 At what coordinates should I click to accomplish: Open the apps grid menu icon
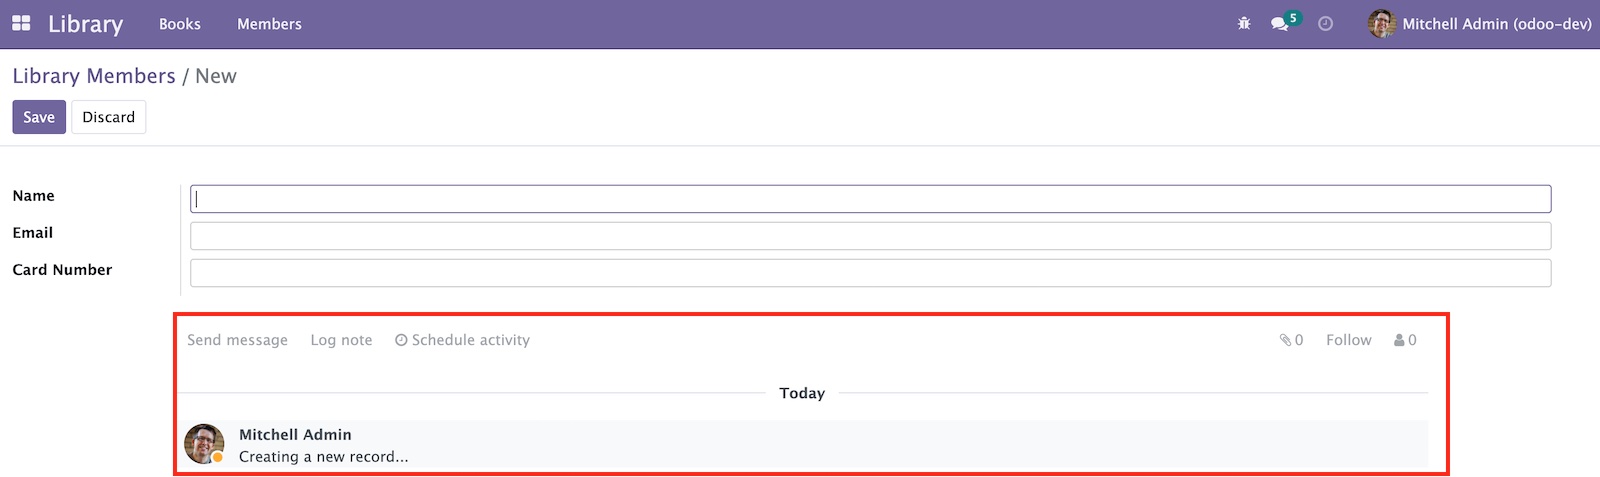click(21, 23)
